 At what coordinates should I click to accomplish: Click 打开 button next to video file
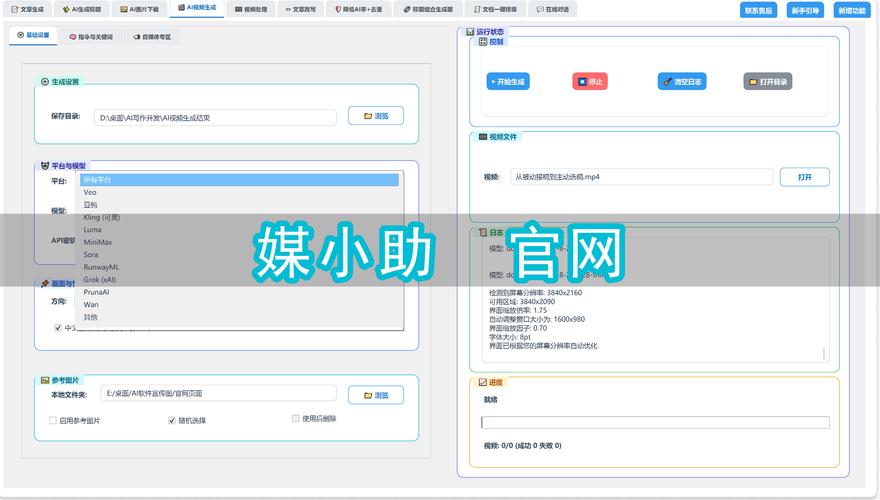click(x=804, y=177)
